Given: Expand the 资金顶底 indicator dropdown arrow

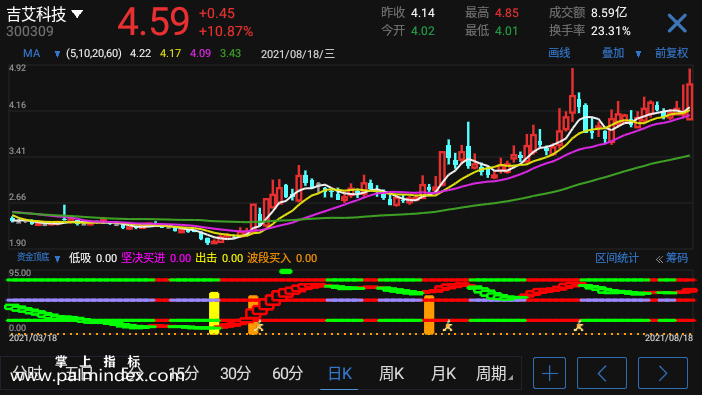Looking at the screenshot, I should 57,259.
